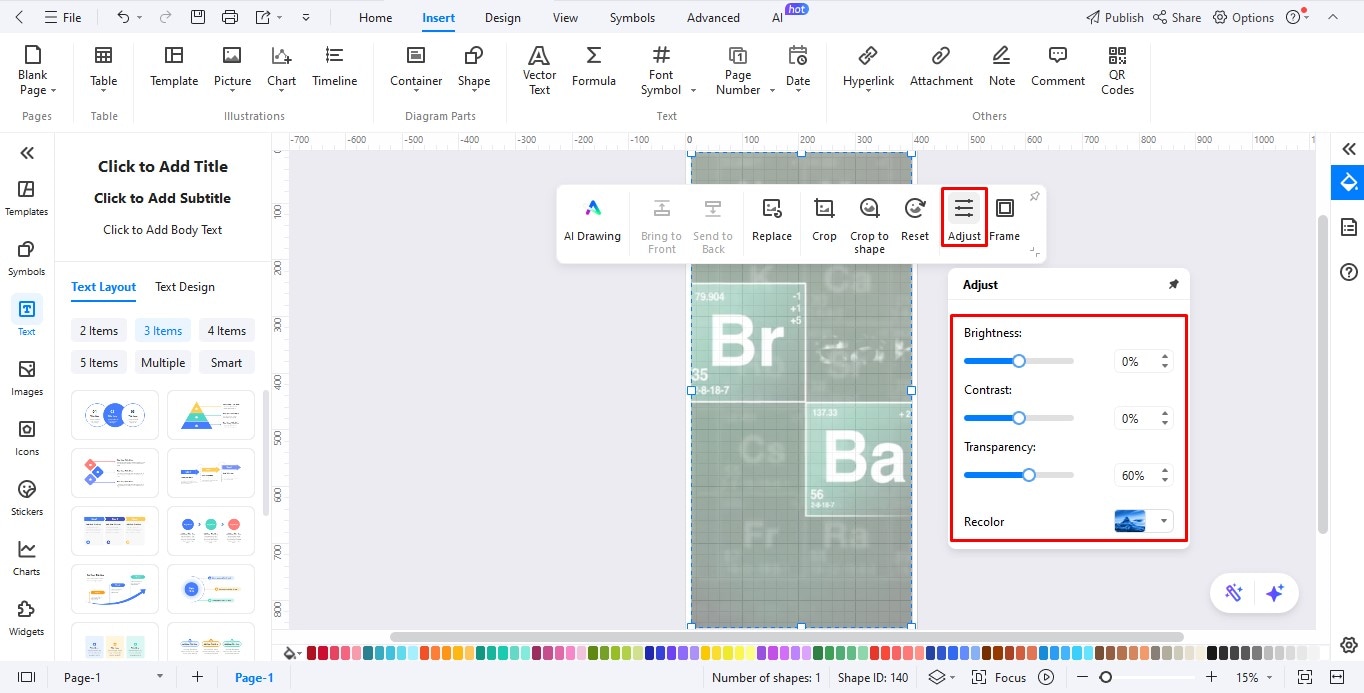The image size is (1364, 693).
Task: Add an Attachment
Action: tap(941, 66)
